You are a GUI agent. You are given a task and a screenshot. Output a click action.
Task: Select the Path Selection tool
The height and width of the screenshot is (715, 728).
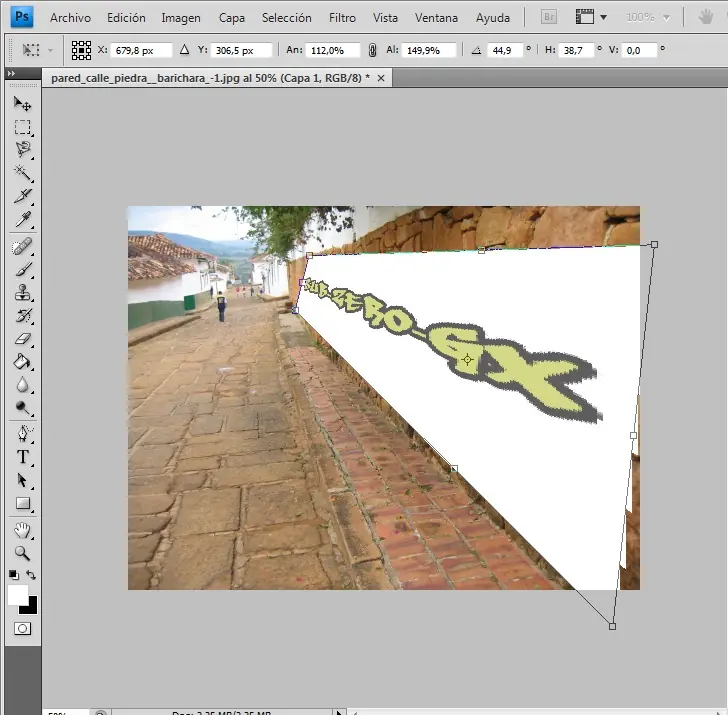(22, 480)
